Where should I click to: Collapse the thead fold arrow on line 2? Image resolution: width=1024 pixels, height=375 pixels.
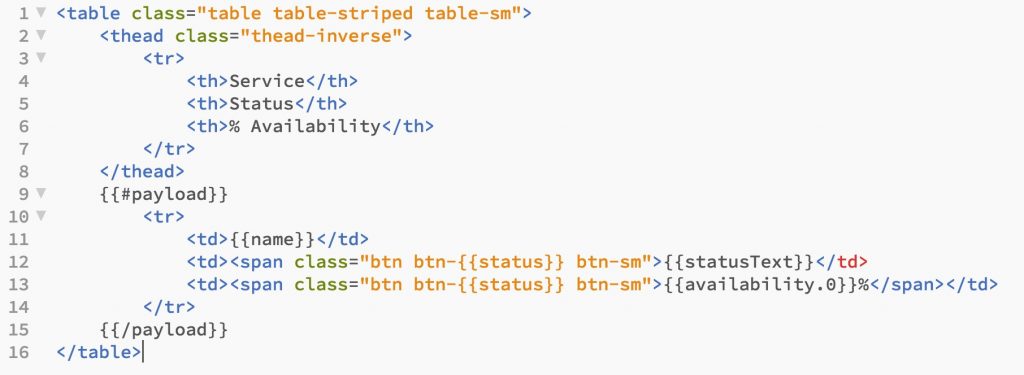tap(41, 35)
